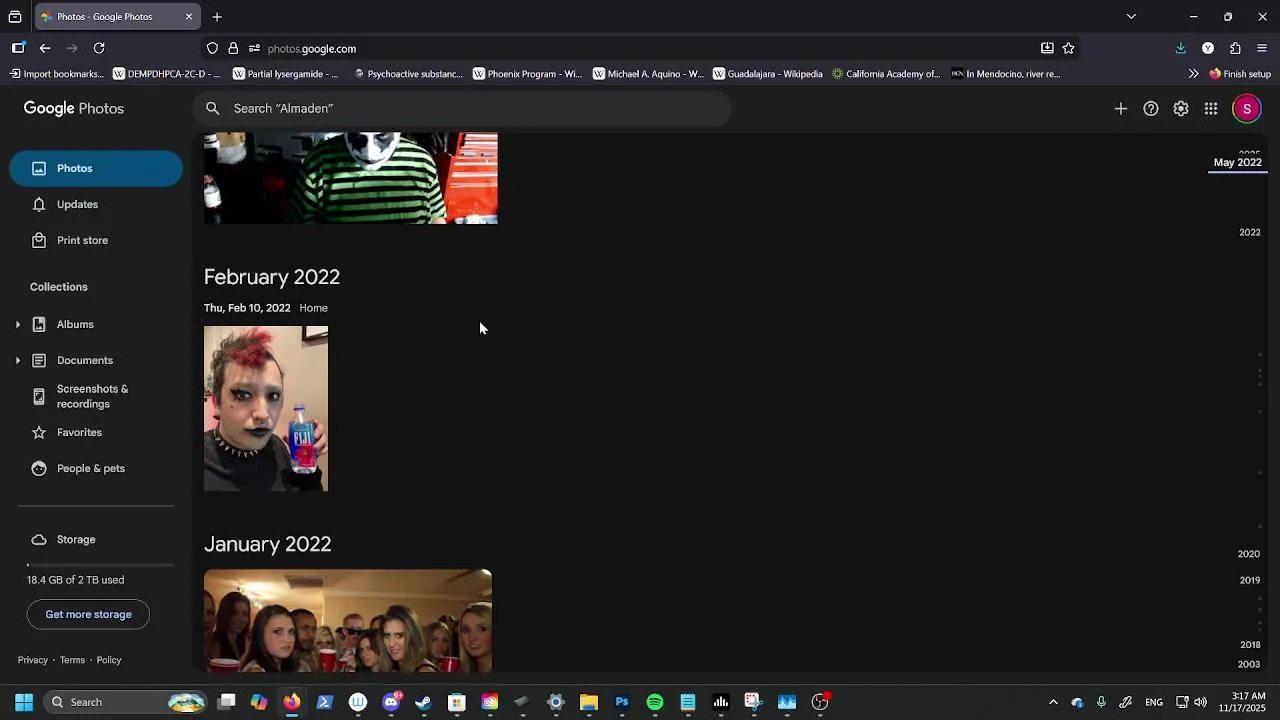Viewport: 1280px width, 720px height.
Task: Show more bookmarks chevron
Action: click(x=1193, y=74)
